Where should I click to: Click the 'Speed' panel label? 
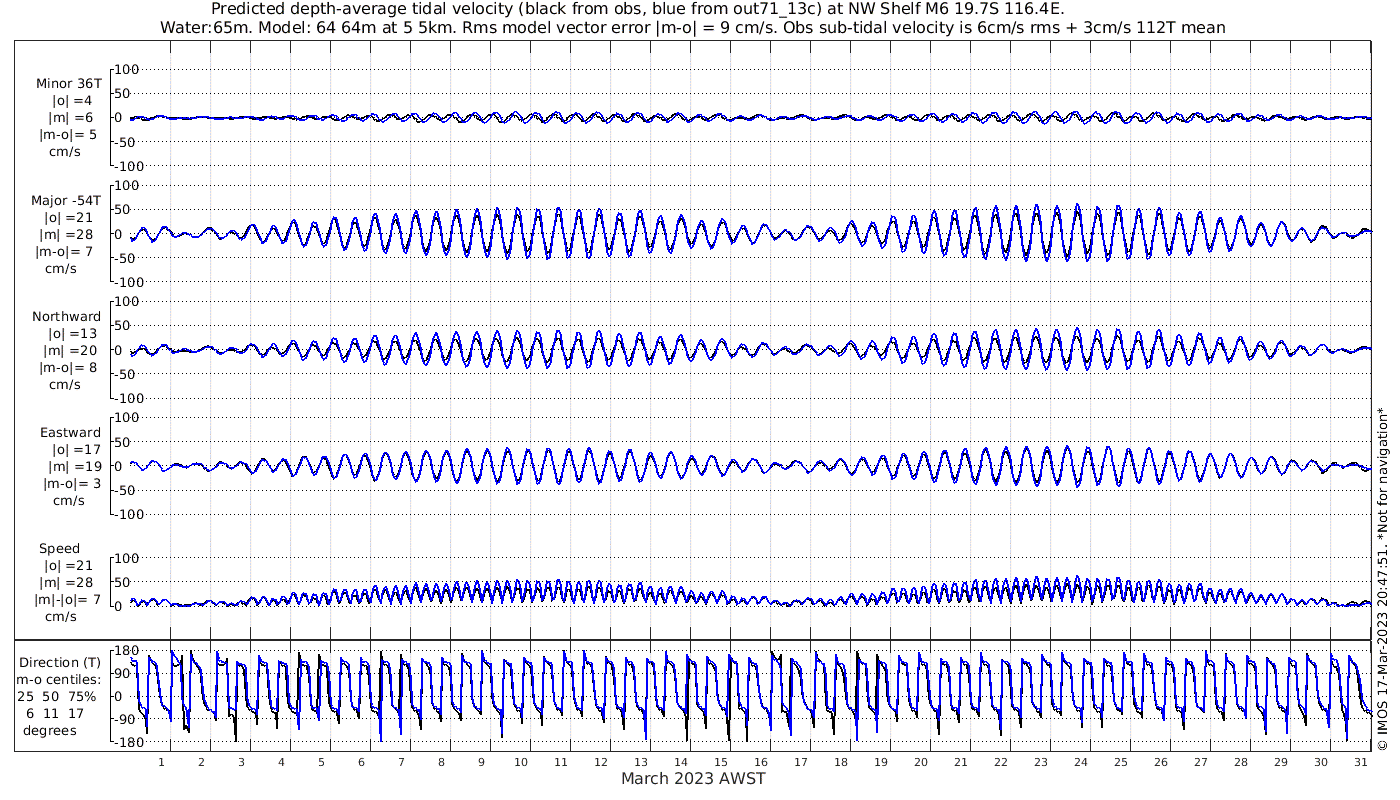60,549
